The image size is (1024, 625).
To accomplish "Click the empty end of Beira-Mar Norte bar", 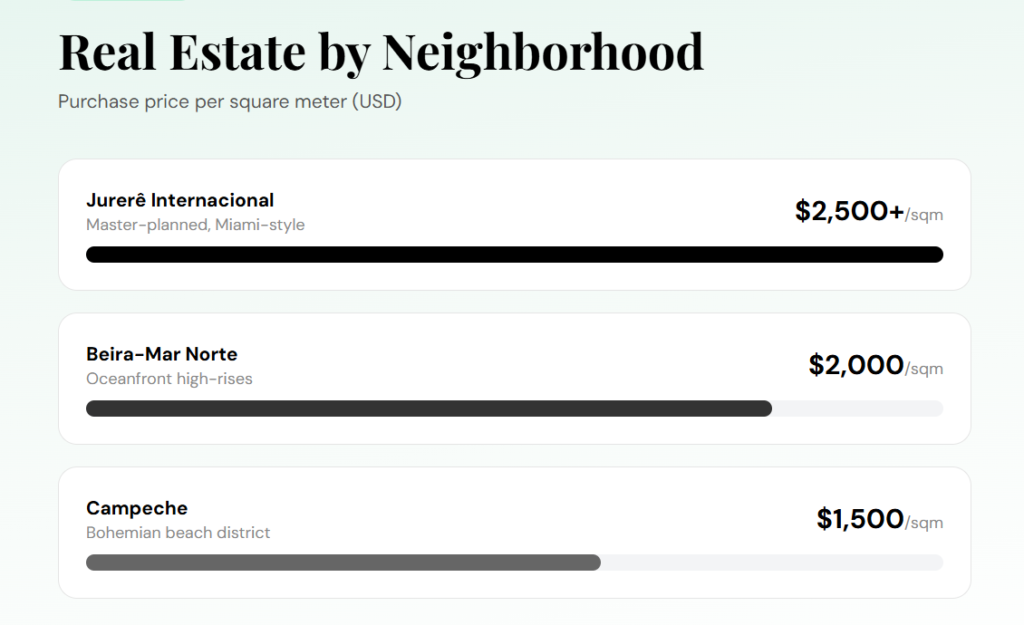I will (857, 408).
